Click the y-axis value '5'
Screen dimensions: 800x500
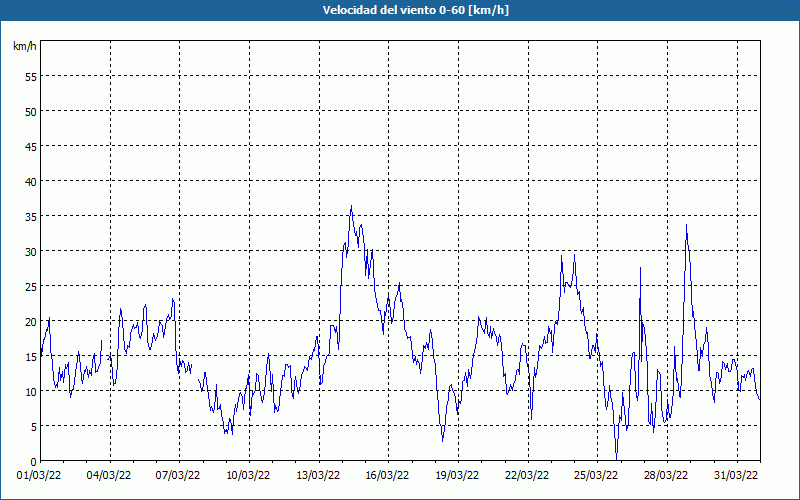[x=34, y=427]
